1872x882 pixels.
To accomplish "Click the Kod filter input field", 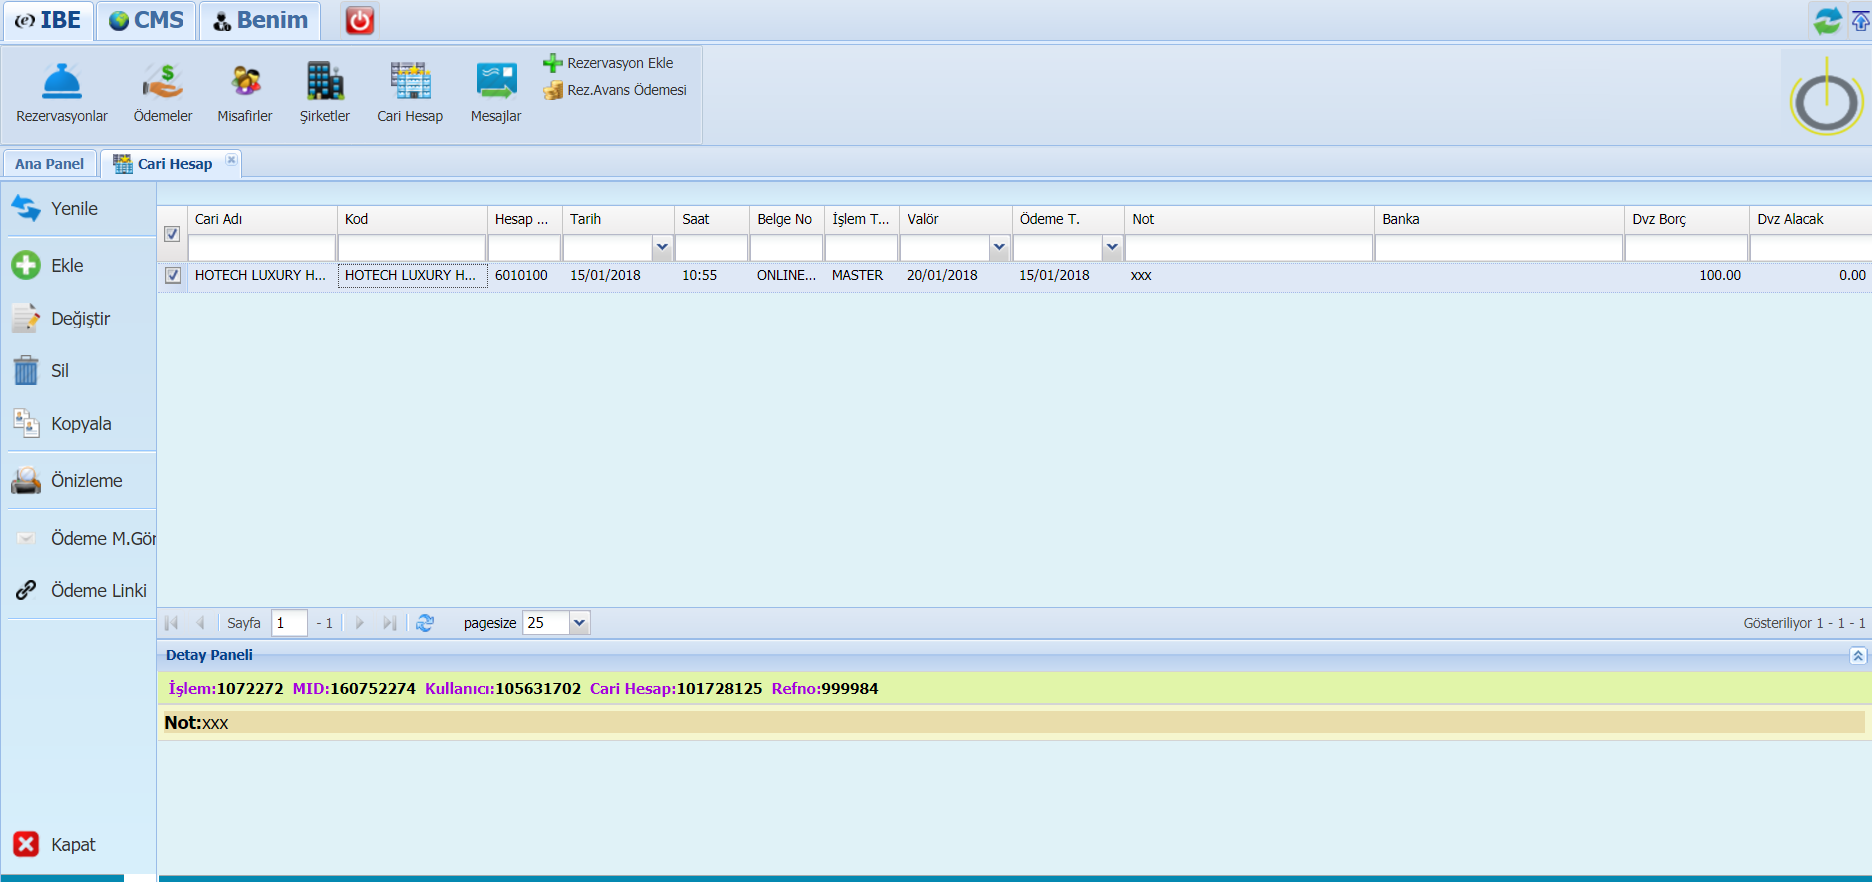I will click(x=412, y=247).
